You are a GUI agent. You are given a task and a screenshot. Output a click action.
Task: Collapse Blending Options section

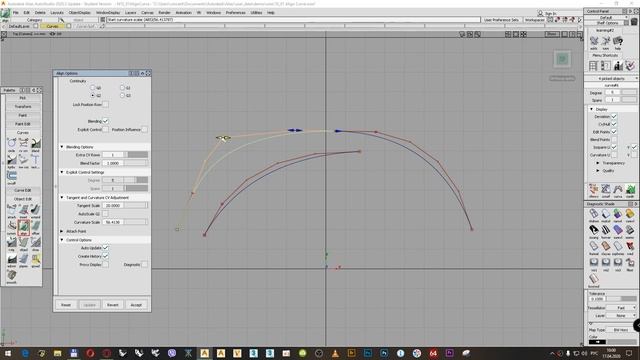tap(62, 147)
